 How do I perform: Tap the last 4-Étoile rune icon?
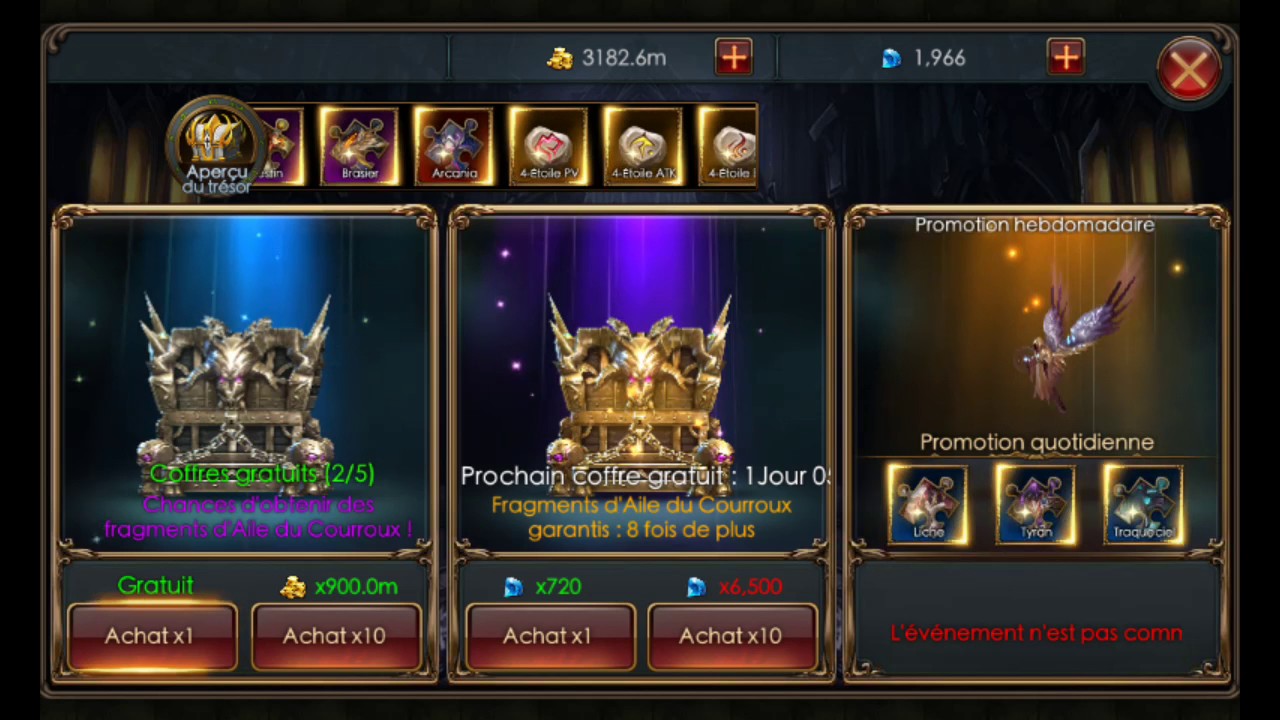tap(728, 146)
